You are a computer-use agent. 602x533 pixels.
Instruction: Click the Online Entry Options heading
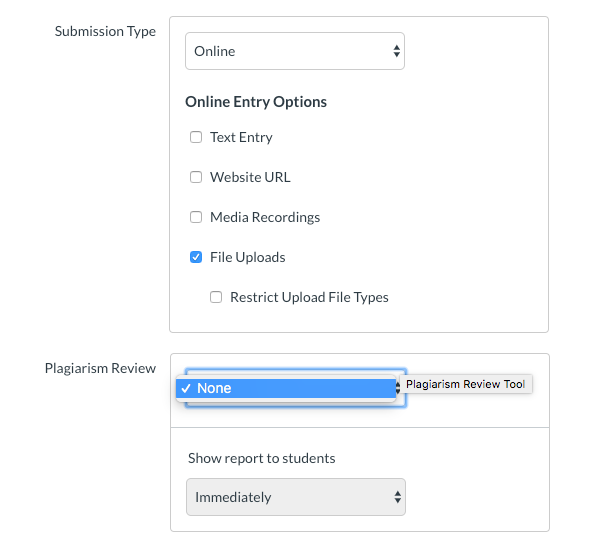(x=256, y=102)
